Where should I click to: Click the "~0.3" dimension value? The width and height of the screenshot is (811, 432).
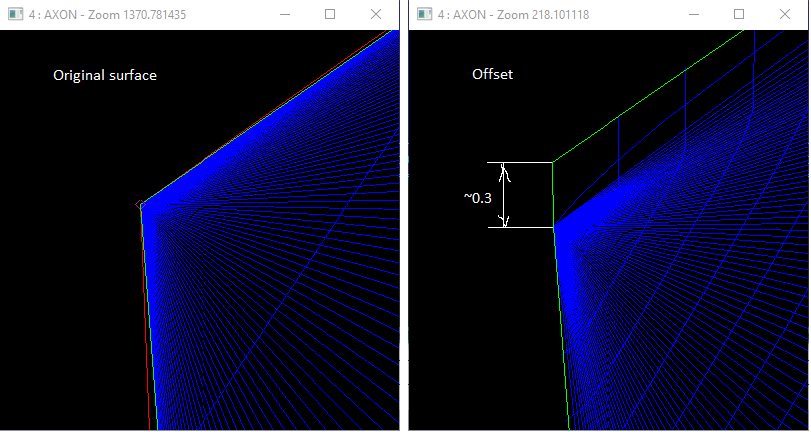coord(477,198)
